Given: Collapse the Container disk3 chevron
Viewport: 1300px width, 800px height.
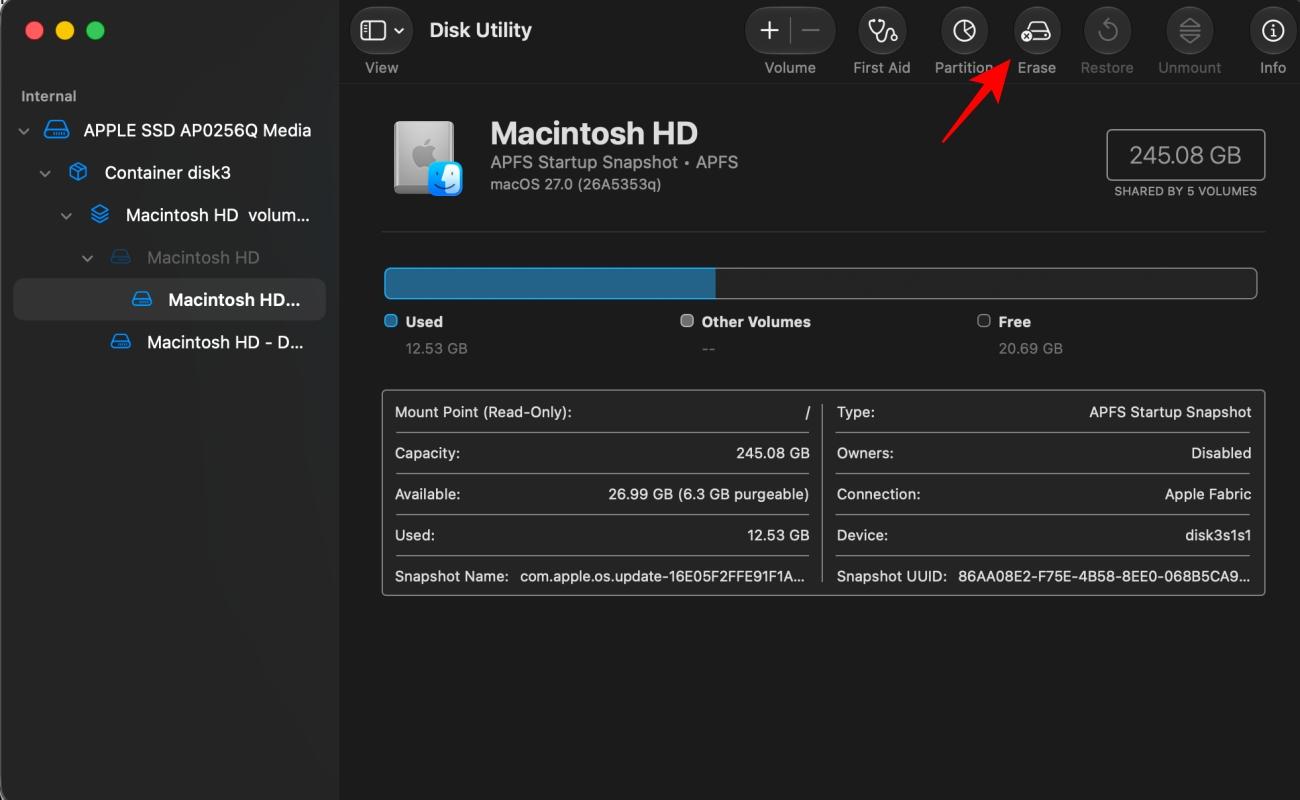Looking at the screenshot, I should coord(45,173).
